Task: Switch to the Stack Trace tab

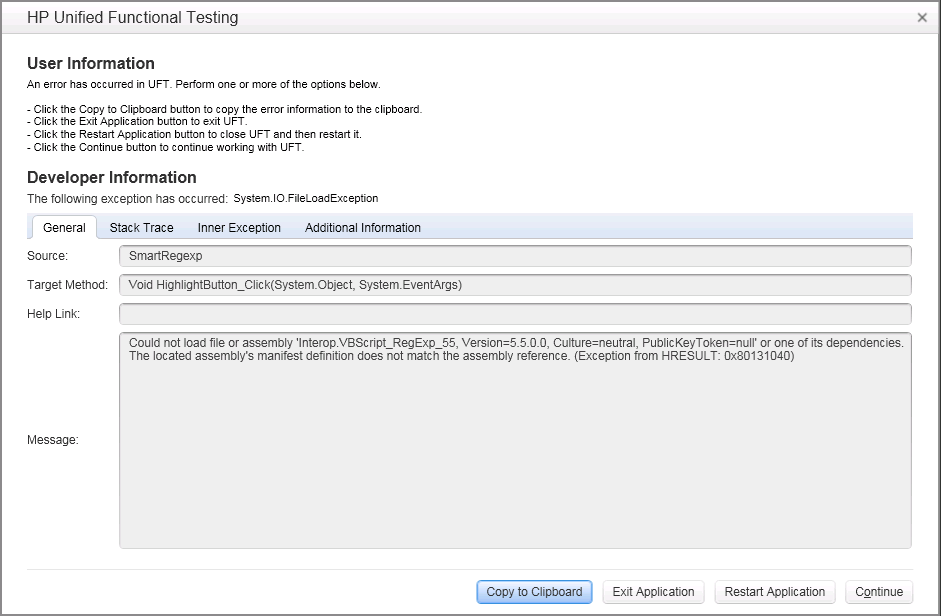Action: [141, 227]
